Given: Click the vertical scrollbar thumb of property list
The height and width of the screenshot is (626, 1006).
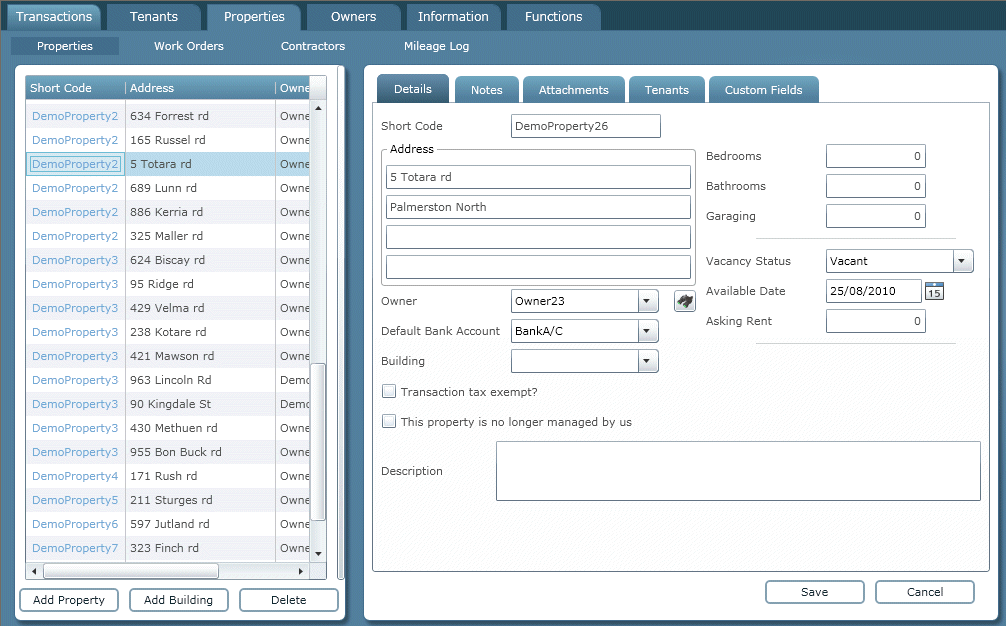Looking at the screenshot, I should (318, 441).
